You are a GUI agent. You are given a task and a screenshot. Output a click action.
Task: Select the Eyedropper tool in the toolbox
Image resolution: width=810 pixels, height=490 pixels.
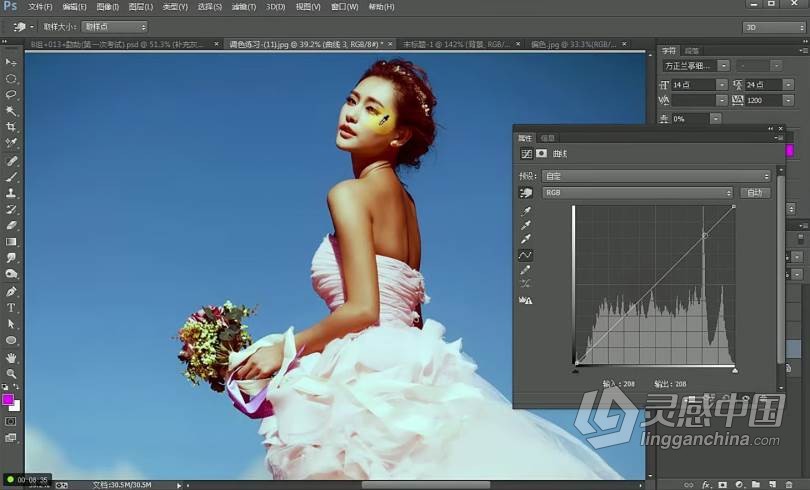(11, 143)
